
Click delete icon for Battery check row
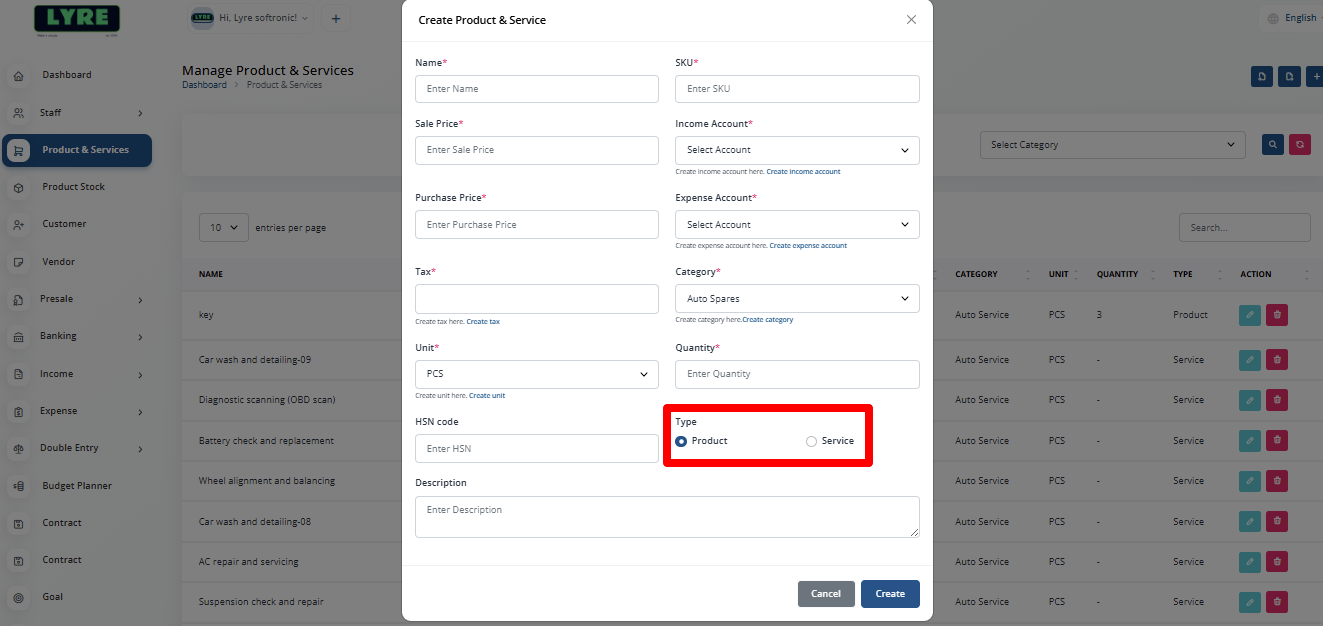point(1277,441)
